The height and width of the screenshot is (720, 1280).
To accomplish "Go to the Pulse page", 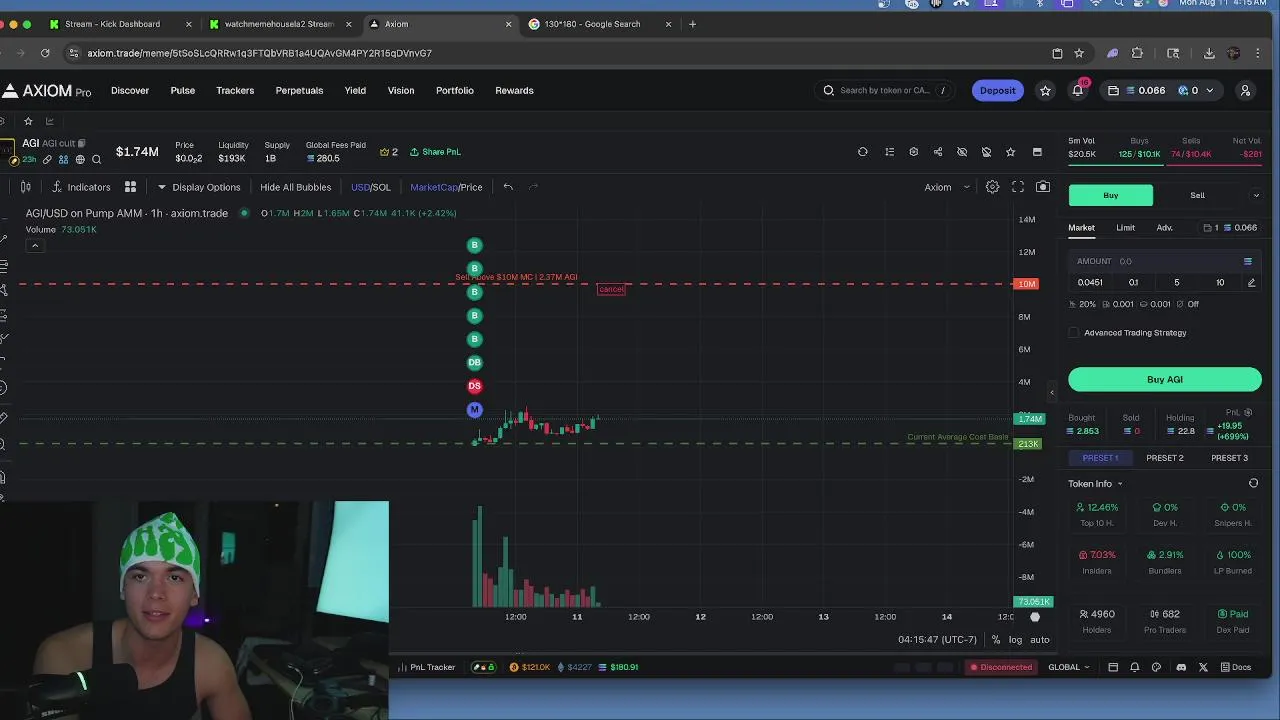I will point(183,90).
